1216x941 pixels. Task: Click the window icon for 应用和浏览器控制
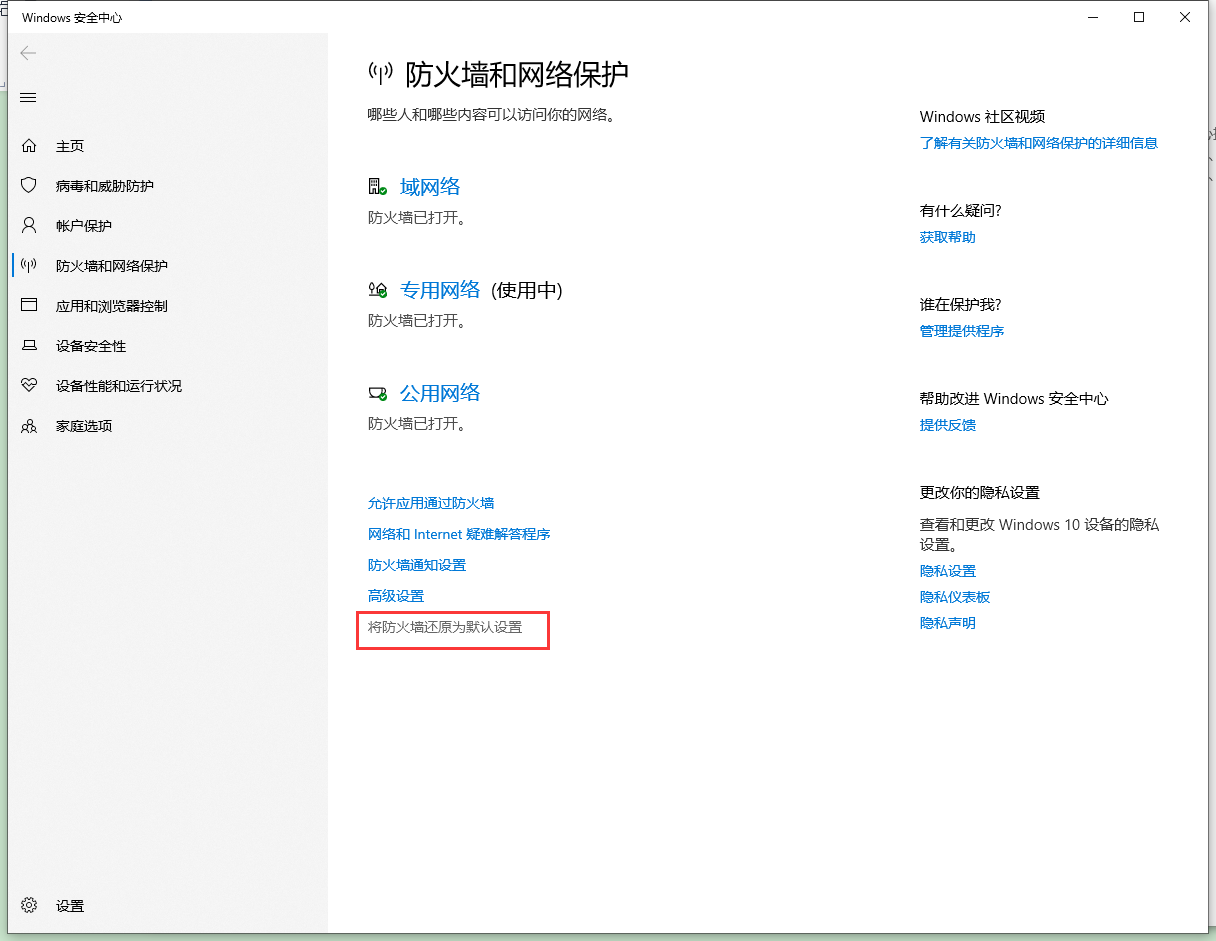click(x=29, y=305)
